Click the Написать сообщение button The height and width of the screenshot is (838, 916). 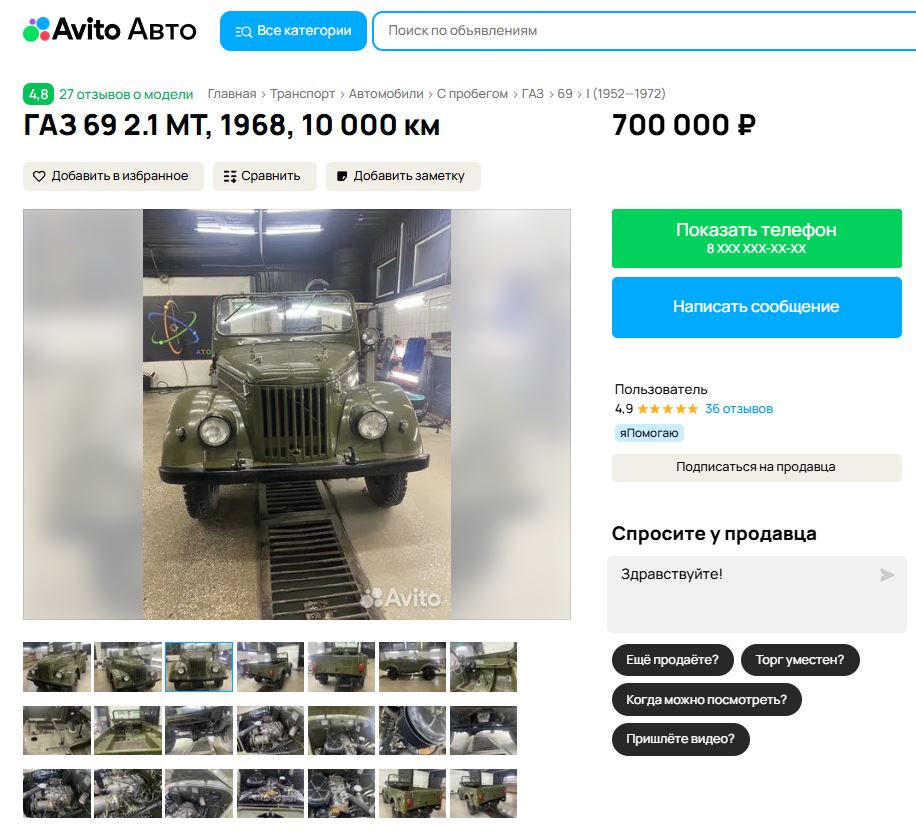(757, 307)
